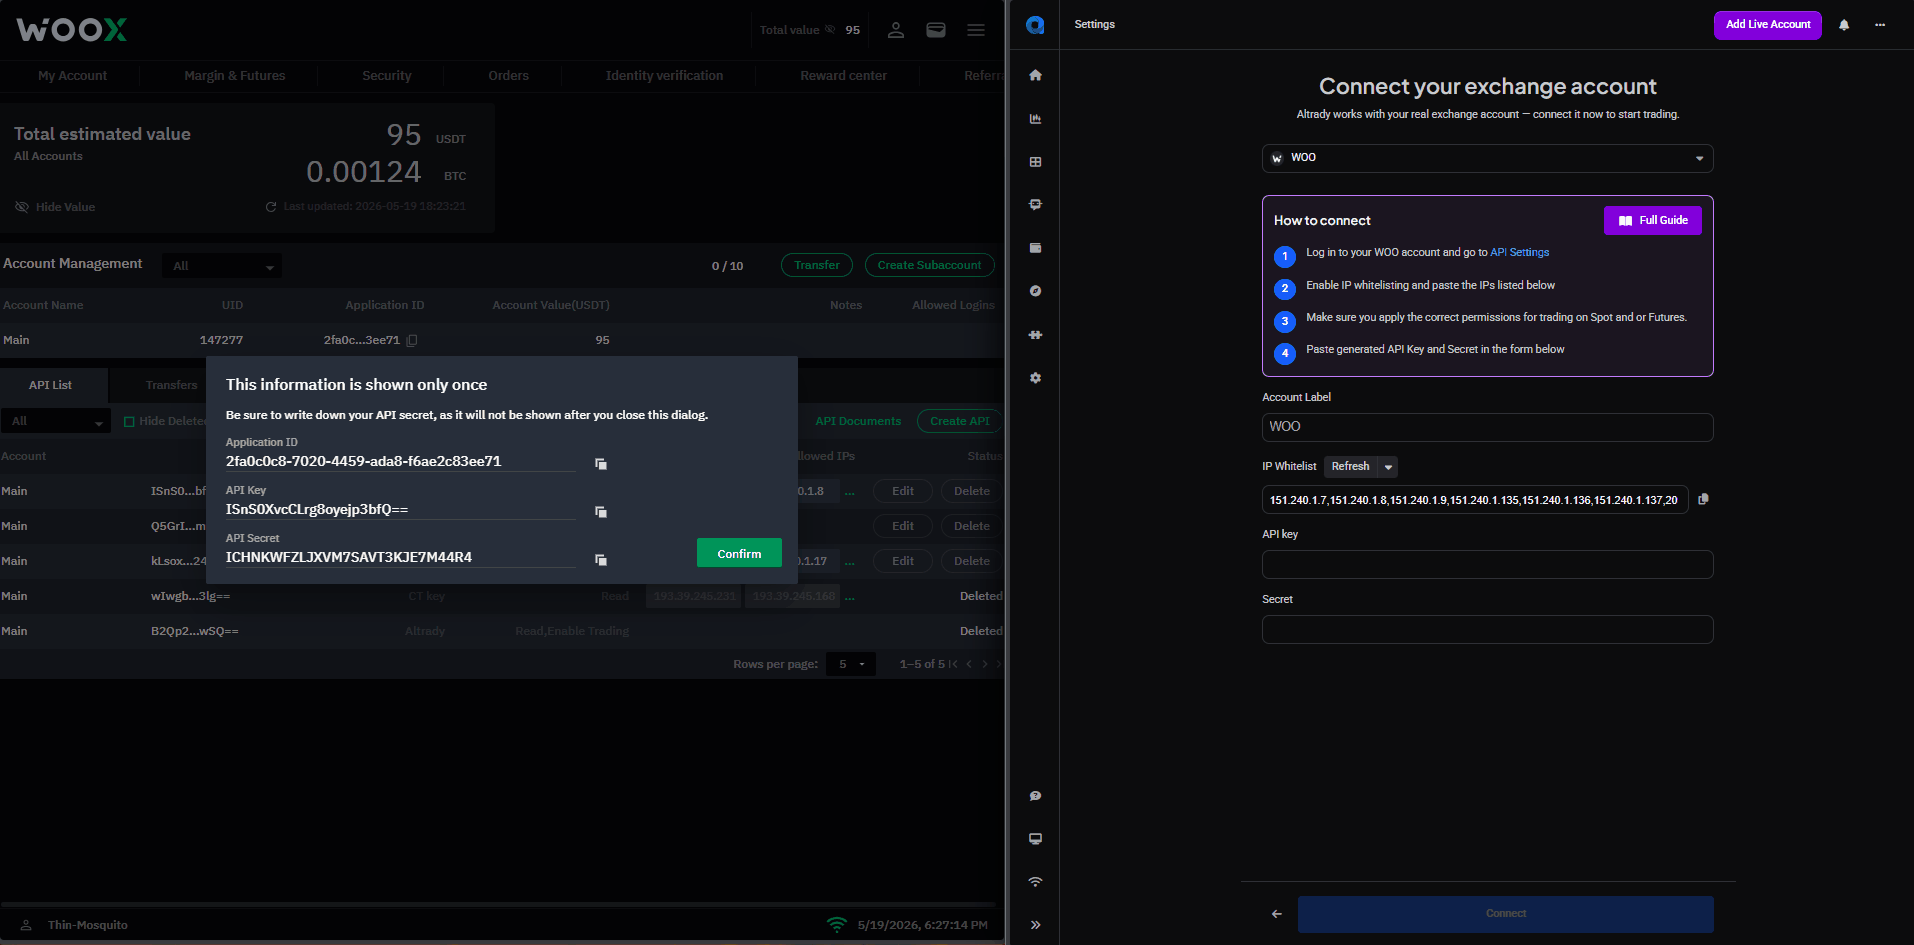The width and height of the screenshot is (1914, 945).
Task: Expand the Altrady sidebar with double chevron
Action: coord(1035,925)
